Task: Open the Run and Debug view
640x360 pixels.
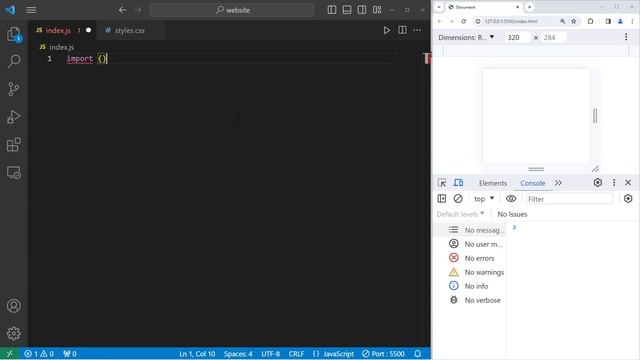Action: coord(13,117)
